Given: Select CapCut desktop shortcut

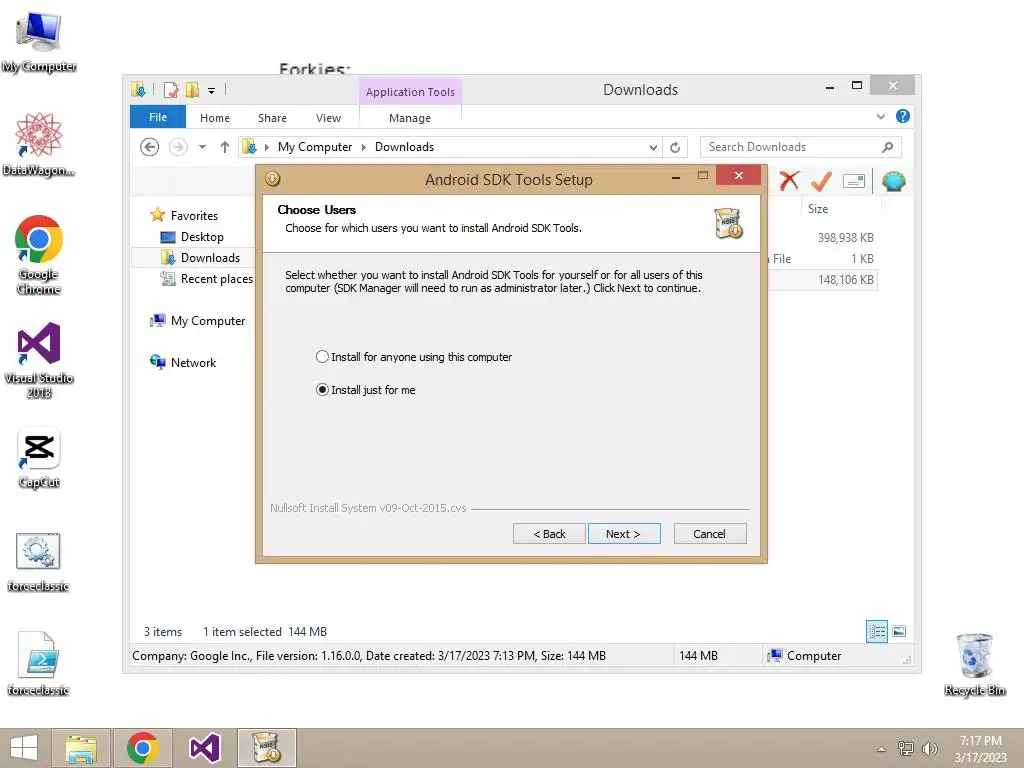Looking at the screenshot, I should 39,458.
